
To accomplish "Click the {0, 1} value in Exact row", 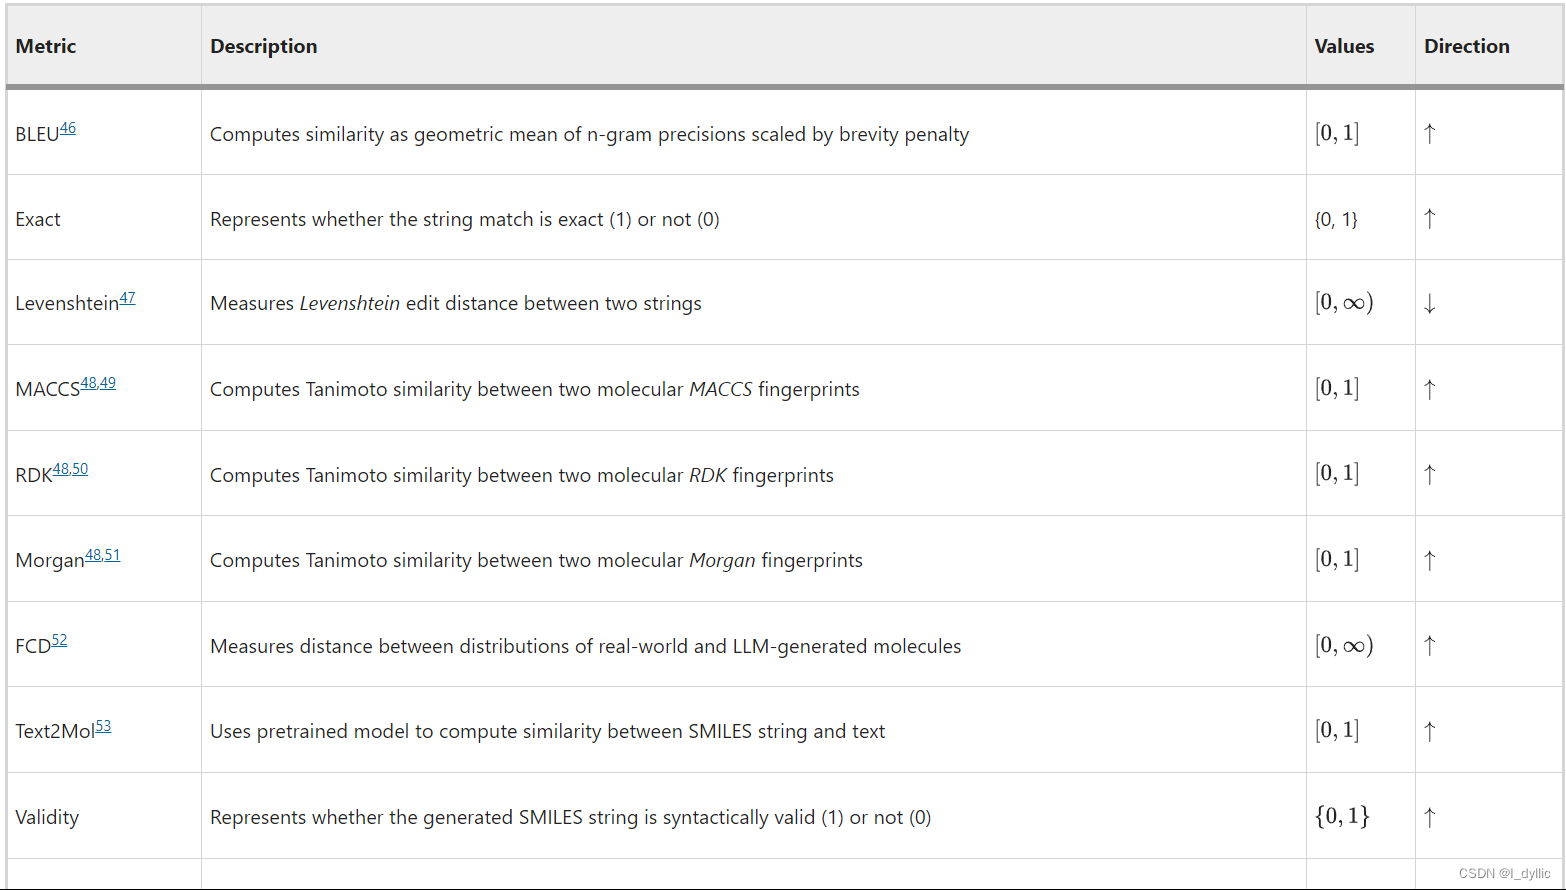I will point(1336,219).
